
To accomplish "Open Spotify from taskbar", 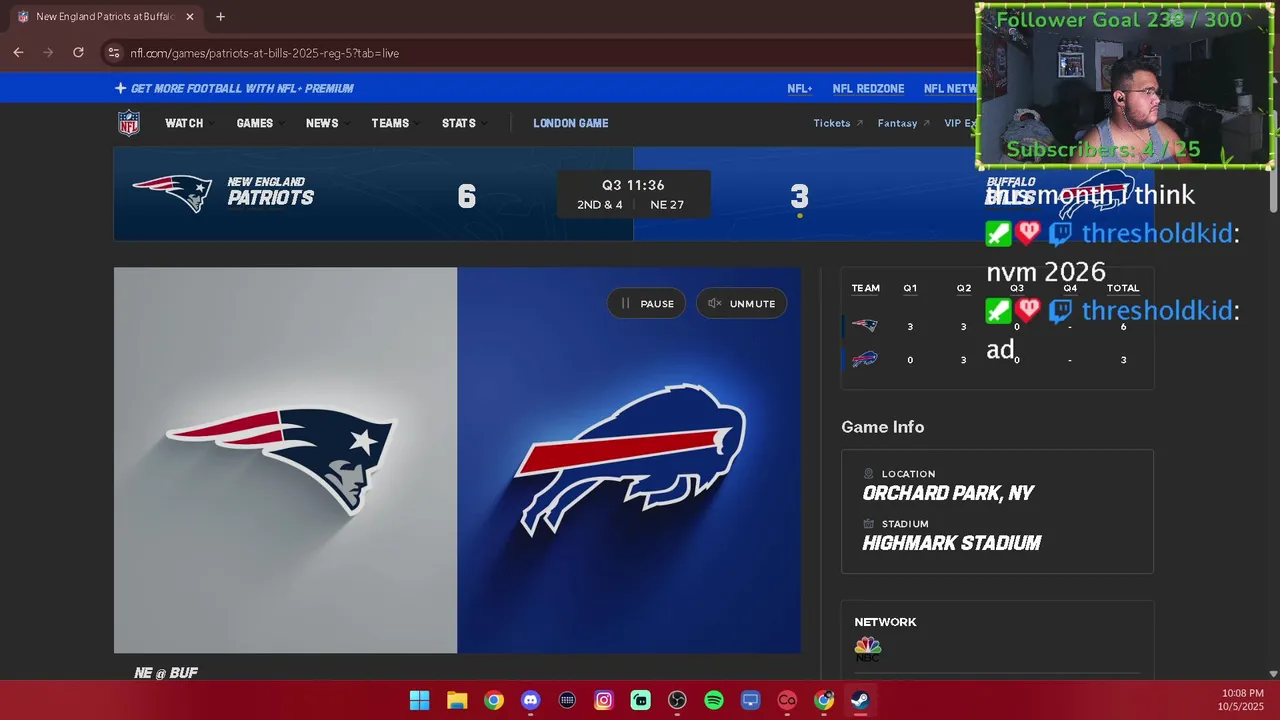I will coord(714,700).
